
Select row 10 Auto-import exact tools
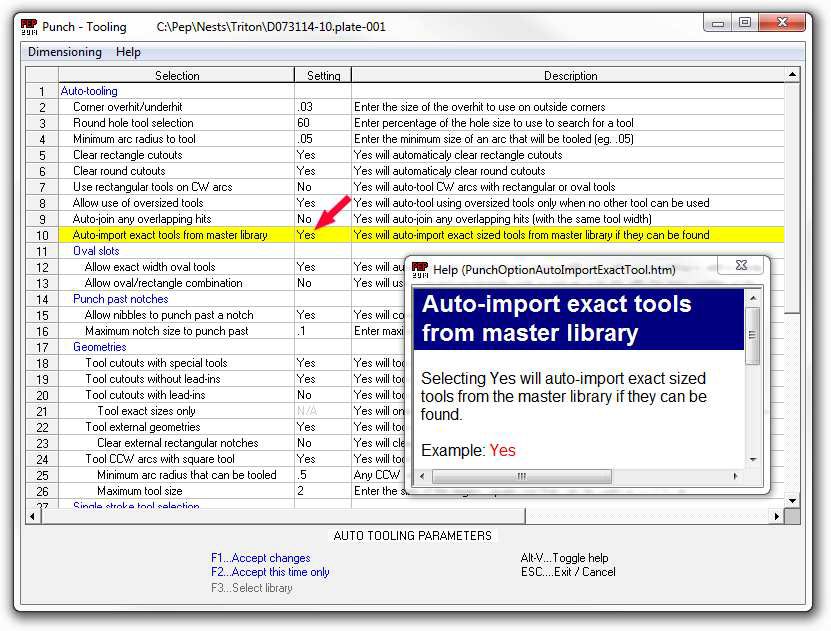pyautogui.click(x=170, y=235)
